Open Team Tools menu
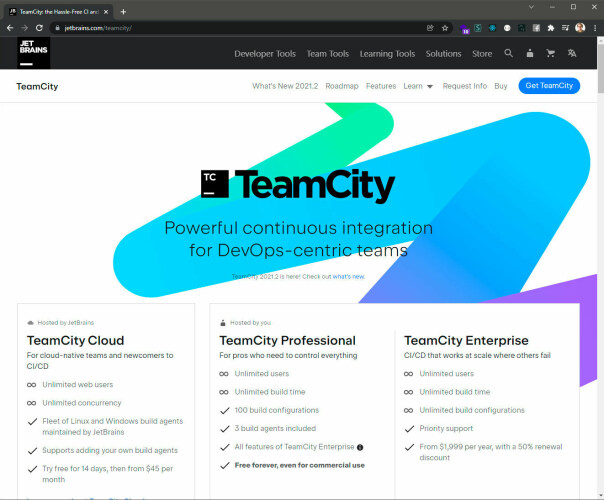 pos(328,54)
